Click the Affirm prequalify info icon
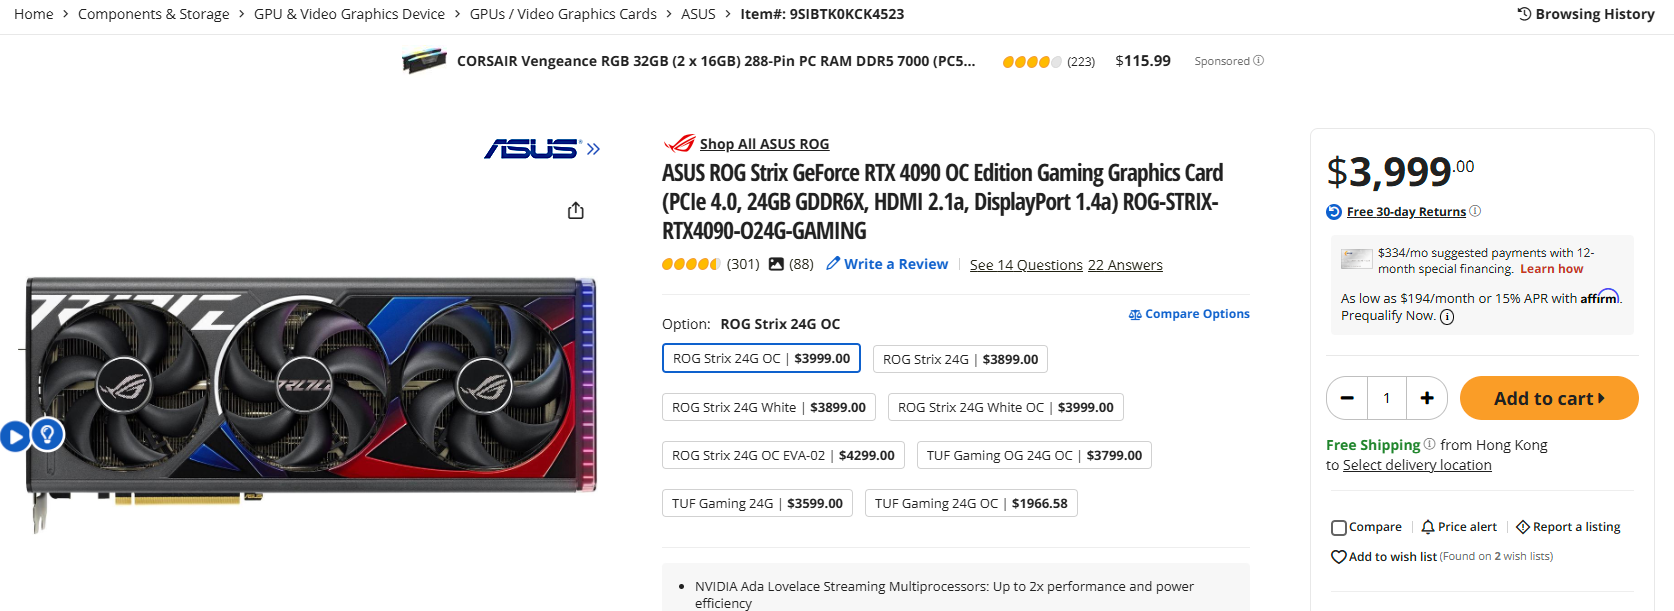This screenshot has height=611, width=1674. pyautogui.click(x=1447, y=317)
